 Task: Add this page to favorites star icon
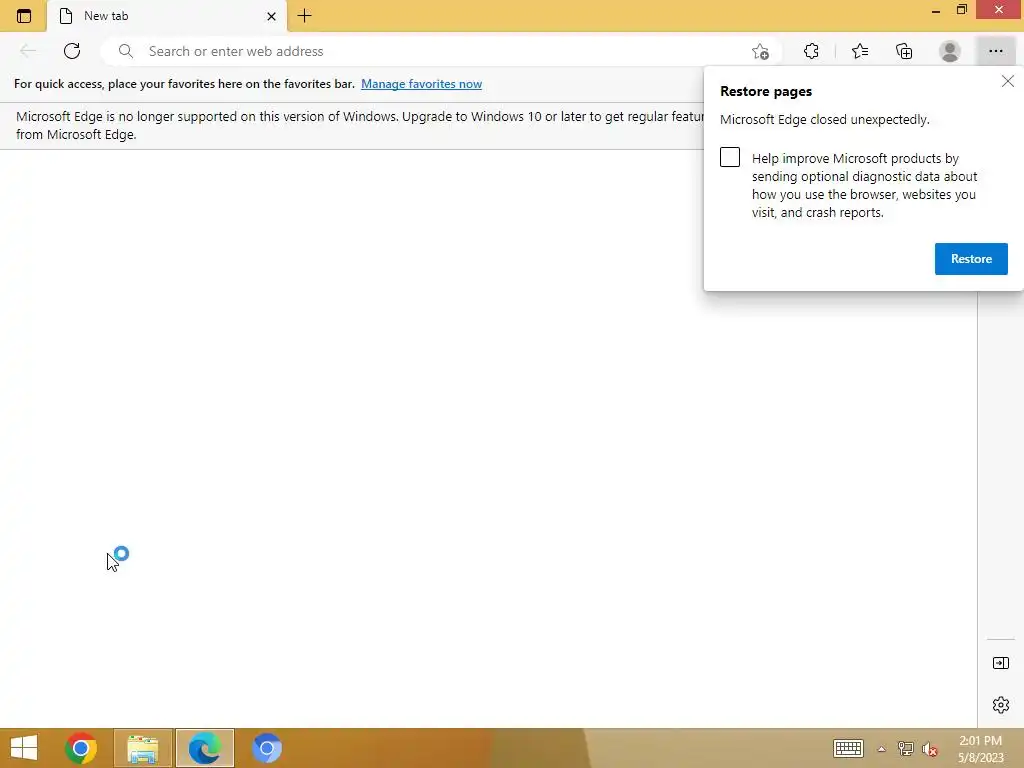(x=760, y=52)
